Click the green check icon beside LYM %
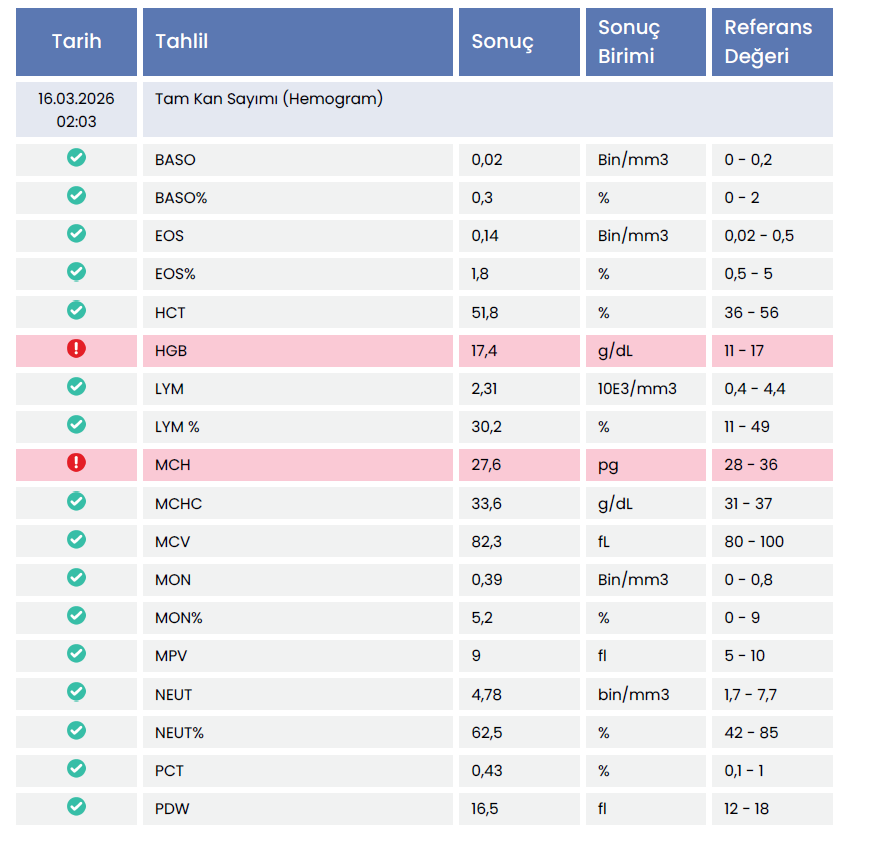This screenshot has width=878, height=846. tap(76, 424)
